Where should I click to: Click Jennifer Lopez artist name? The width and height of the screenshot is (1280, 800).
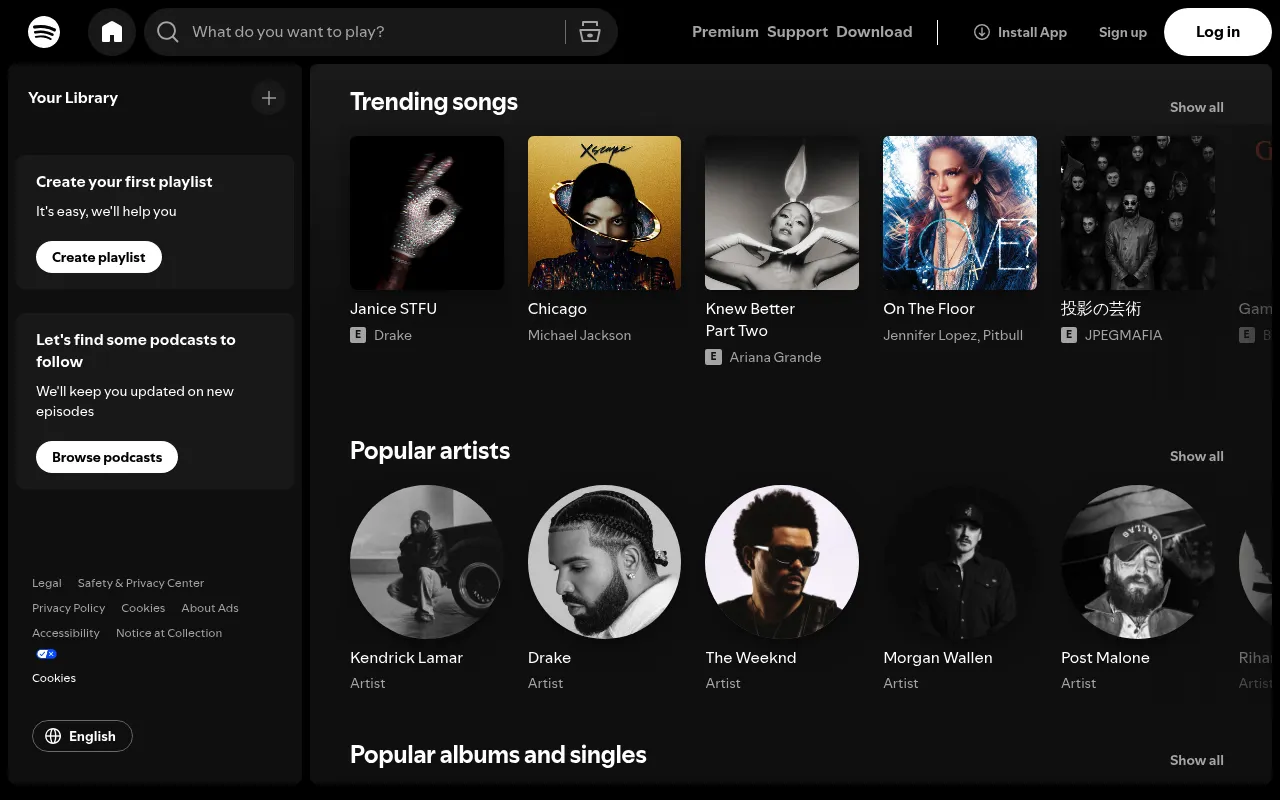pyautogui.click(x=929, y=335)
